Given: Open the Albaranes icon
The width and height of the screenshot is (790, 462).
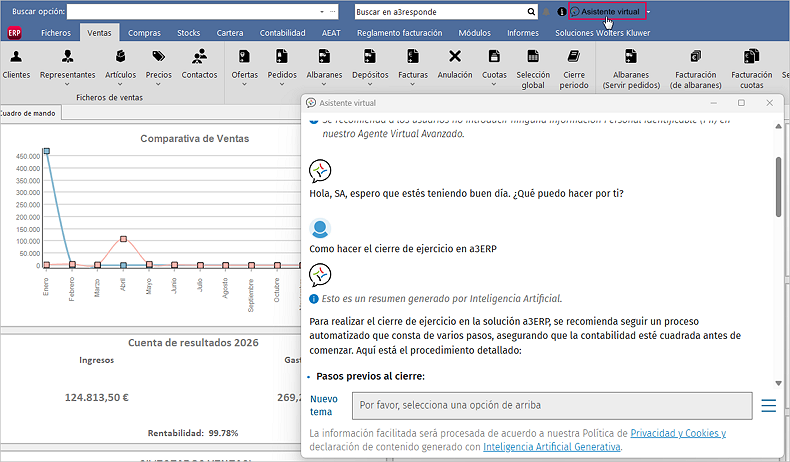Looking at the screenshot, I should (324, 56).
